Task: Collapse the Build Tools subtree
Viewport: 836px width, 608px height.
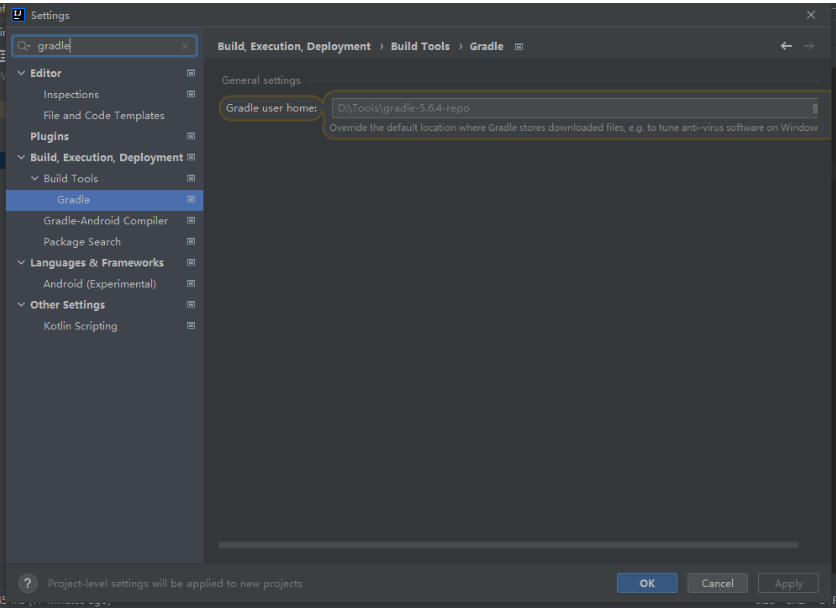Action: (35, 179)
